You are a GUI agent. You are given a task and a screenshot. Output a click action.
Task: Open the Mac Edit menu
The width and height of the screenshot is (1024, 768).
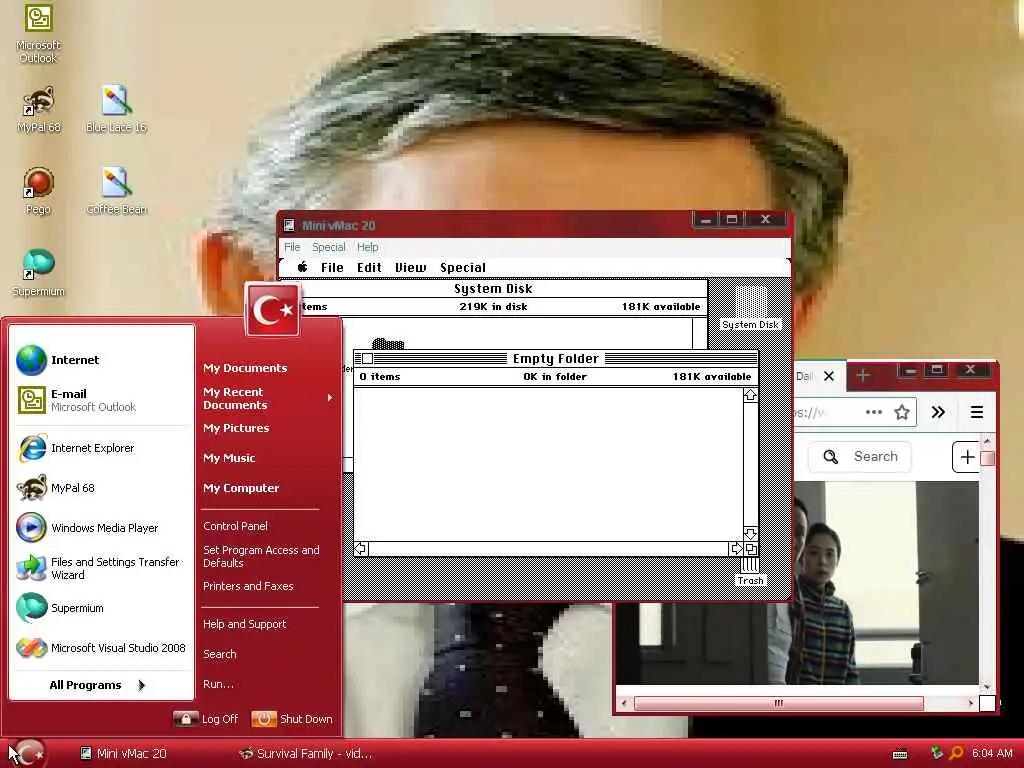pos(369,267)
